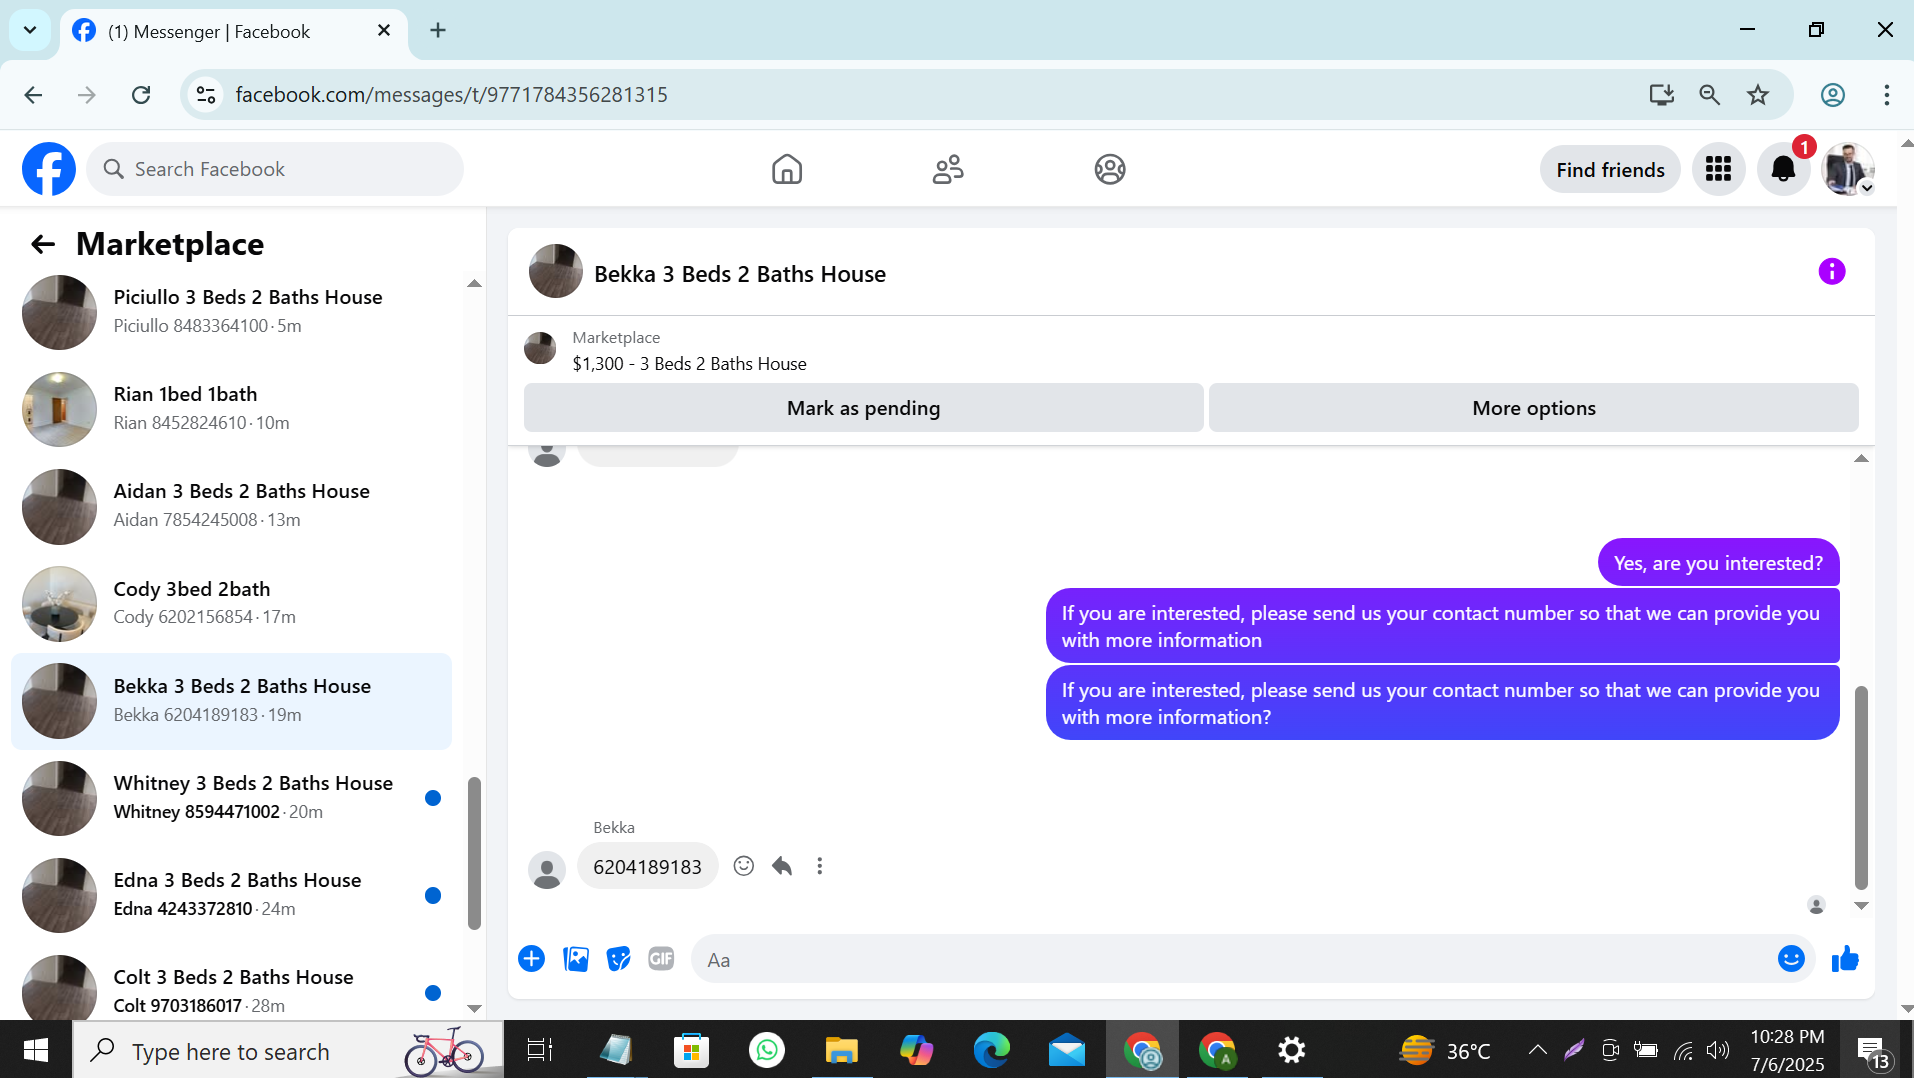Choose a GIF for the message
This screenshot has width=1914, height=1078.
tap(661, 959)
